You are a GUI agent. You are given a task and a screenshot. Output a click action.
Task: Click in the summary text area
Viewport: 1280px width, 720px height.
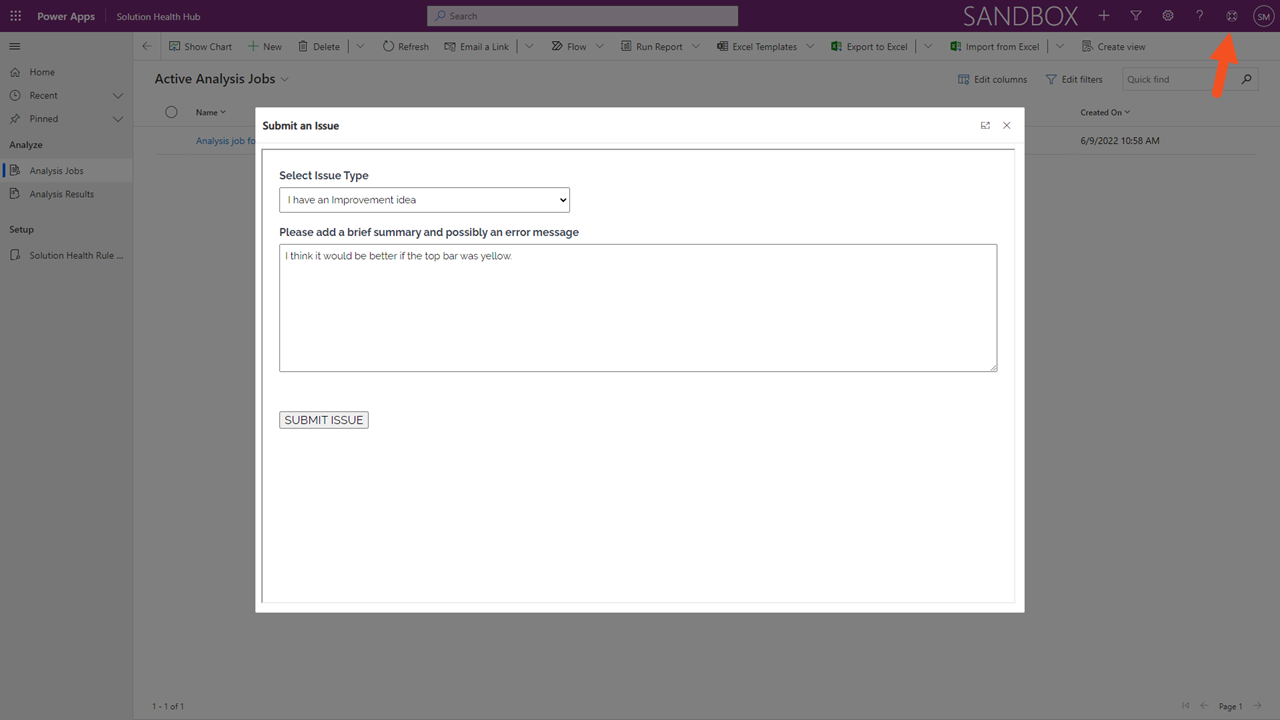[x=638, y=308]
